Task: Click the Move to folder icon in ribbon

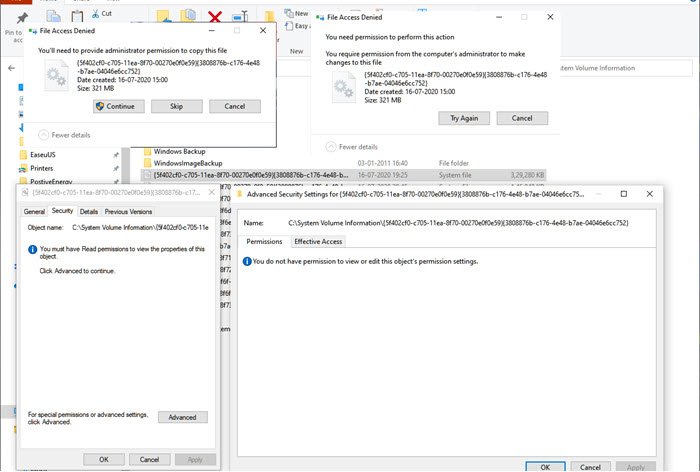Action: 163,16
